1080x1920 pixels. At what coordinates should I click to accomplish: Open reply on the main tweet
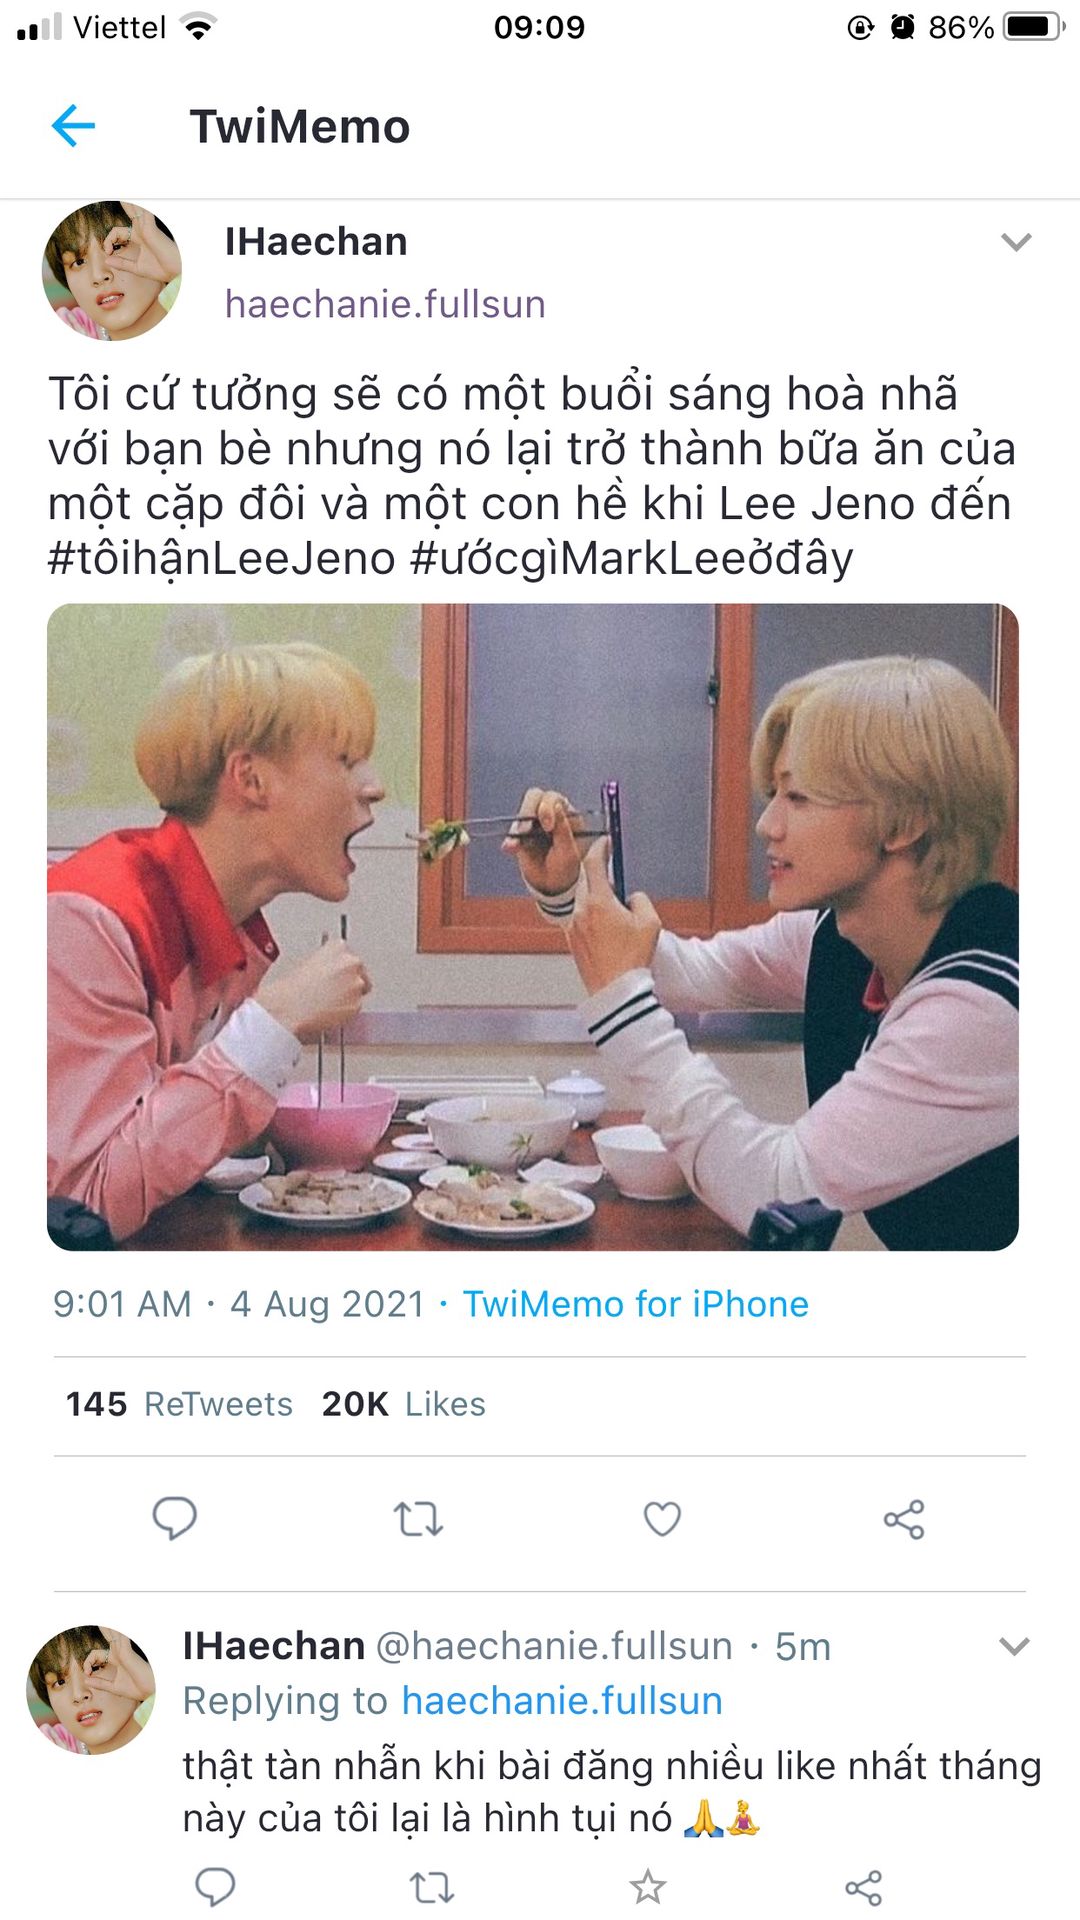pyautogui.click(x=174, y=1518)
